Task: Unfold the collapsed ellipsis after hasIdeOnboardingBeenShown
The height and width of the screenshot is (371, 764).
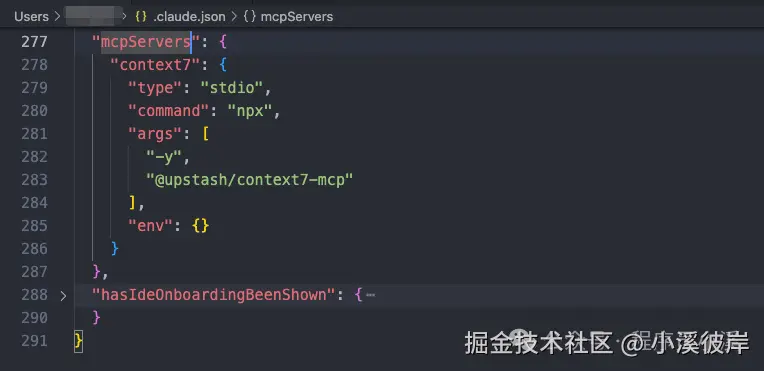Action: (370, 295)
